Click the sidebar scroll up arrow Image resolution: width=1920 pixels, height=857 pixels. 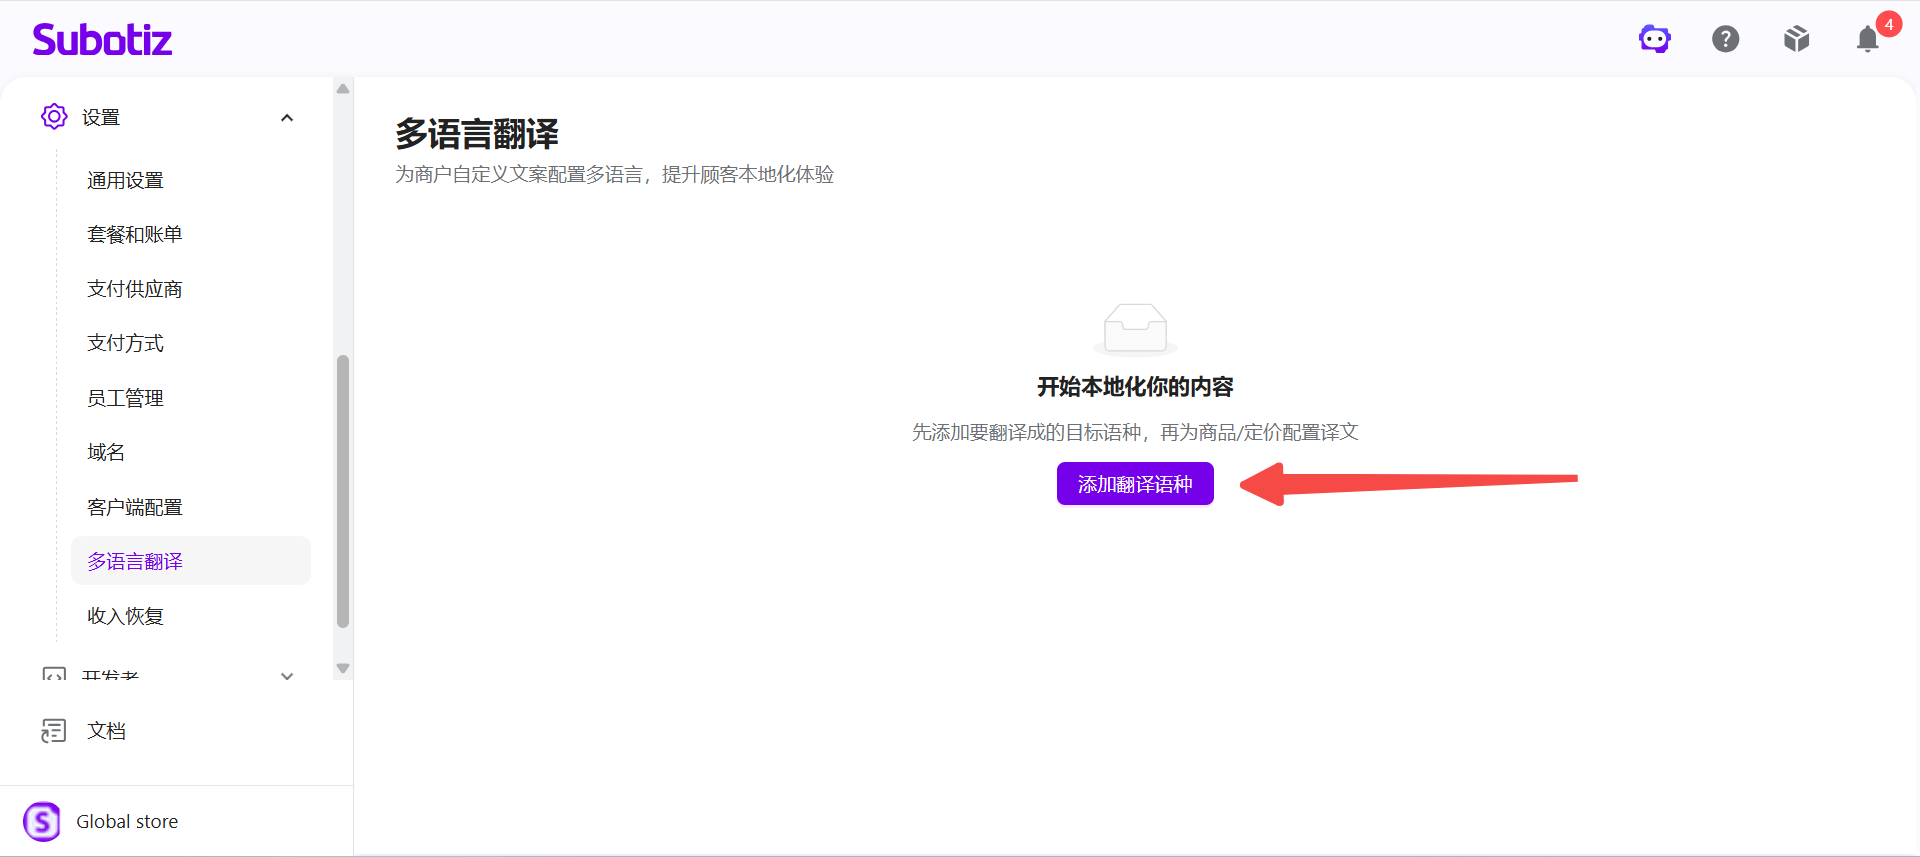click(343, 89)
